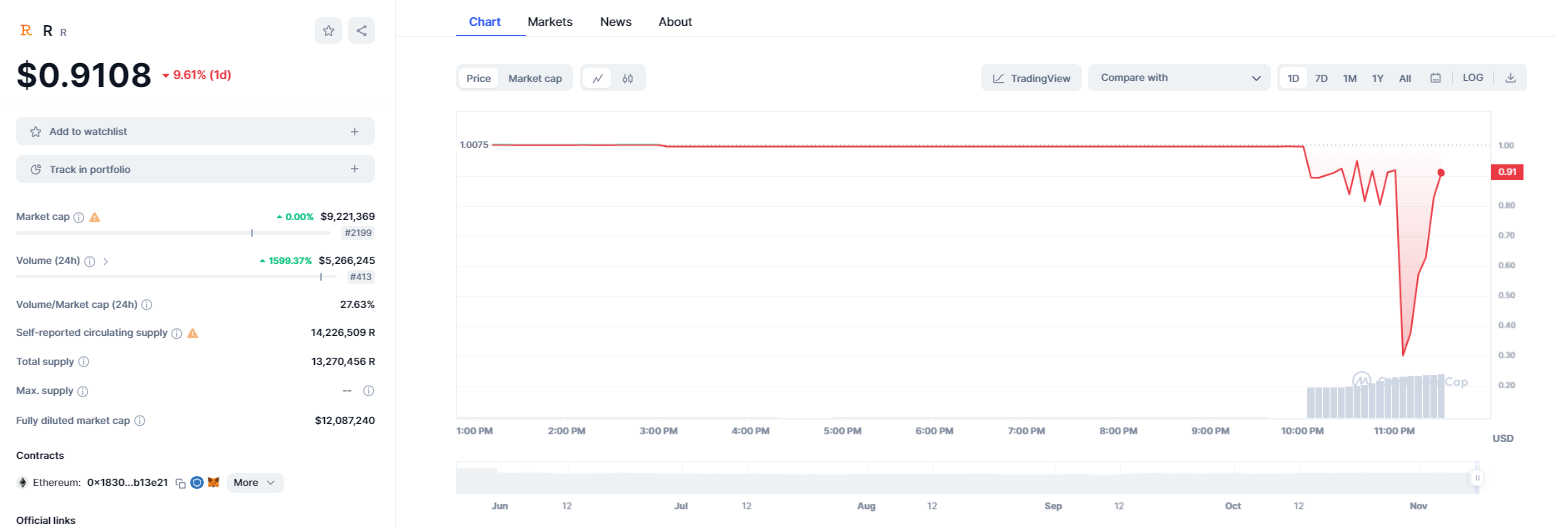Click the chart range slider handle

(x=1476, y=479)
